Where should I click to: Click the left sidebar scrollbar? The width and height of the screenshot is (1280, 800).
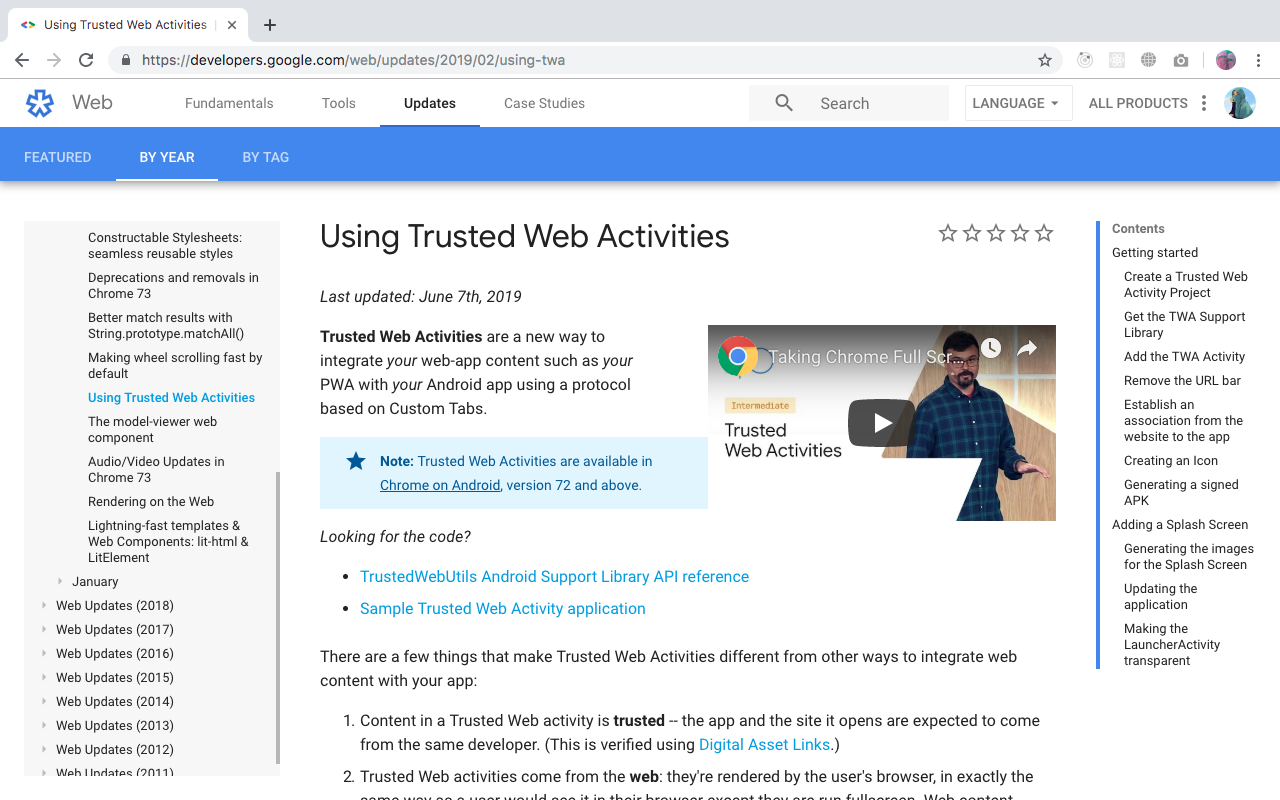(x=278, y=618)
